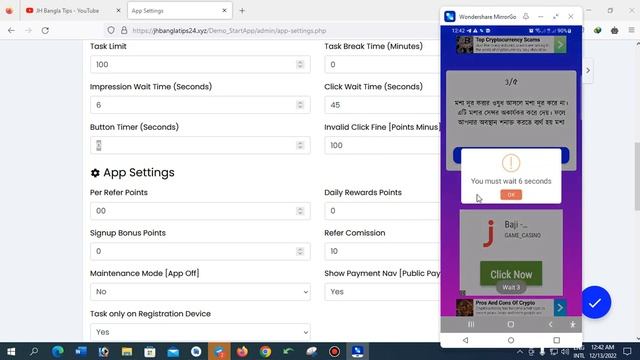Click the red screen recorder taskbar icon

(x=334, y=351)
